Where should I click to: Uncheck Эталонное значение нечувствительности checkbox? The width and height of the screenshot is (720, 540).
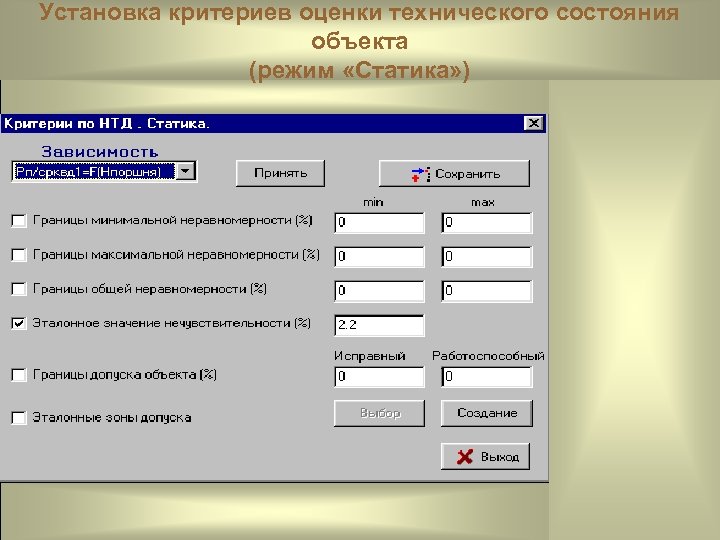[x=19, y=323]
